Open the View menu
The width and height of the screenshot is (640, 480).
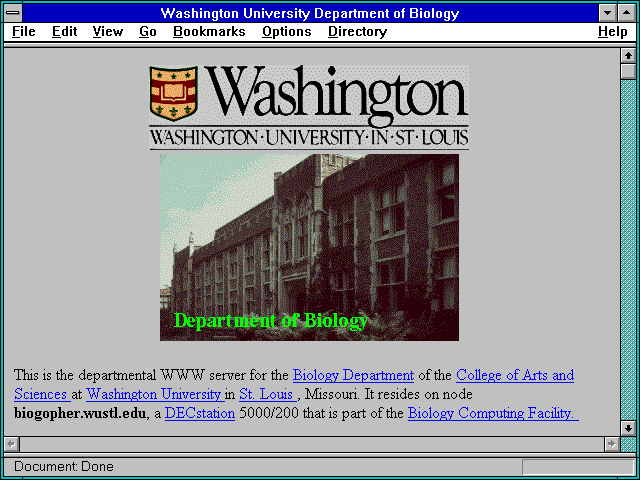tap(107, 31)
